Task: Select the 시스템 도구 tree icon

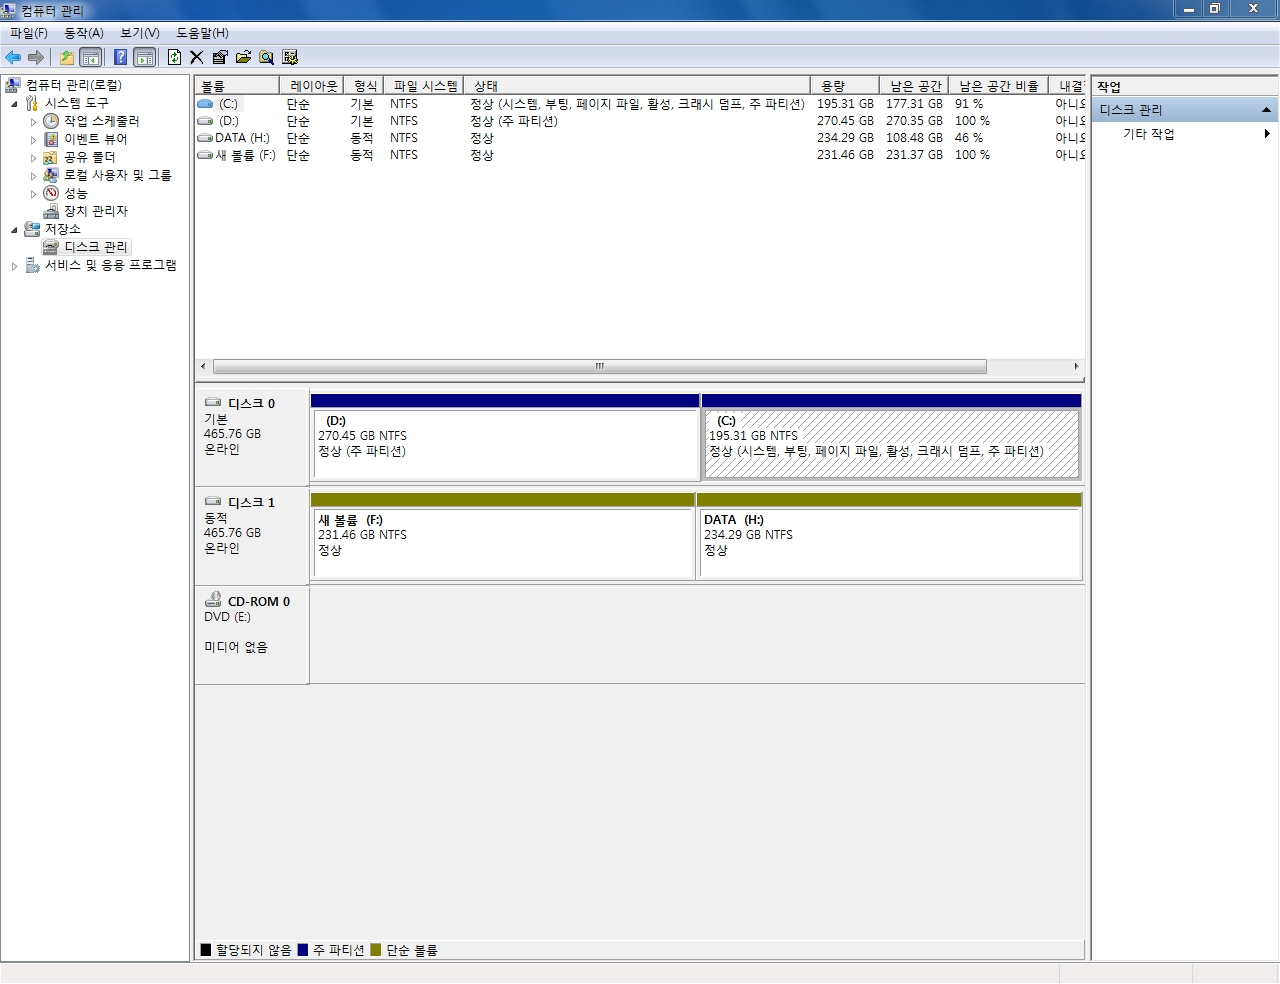Action: tap(32, 103)
